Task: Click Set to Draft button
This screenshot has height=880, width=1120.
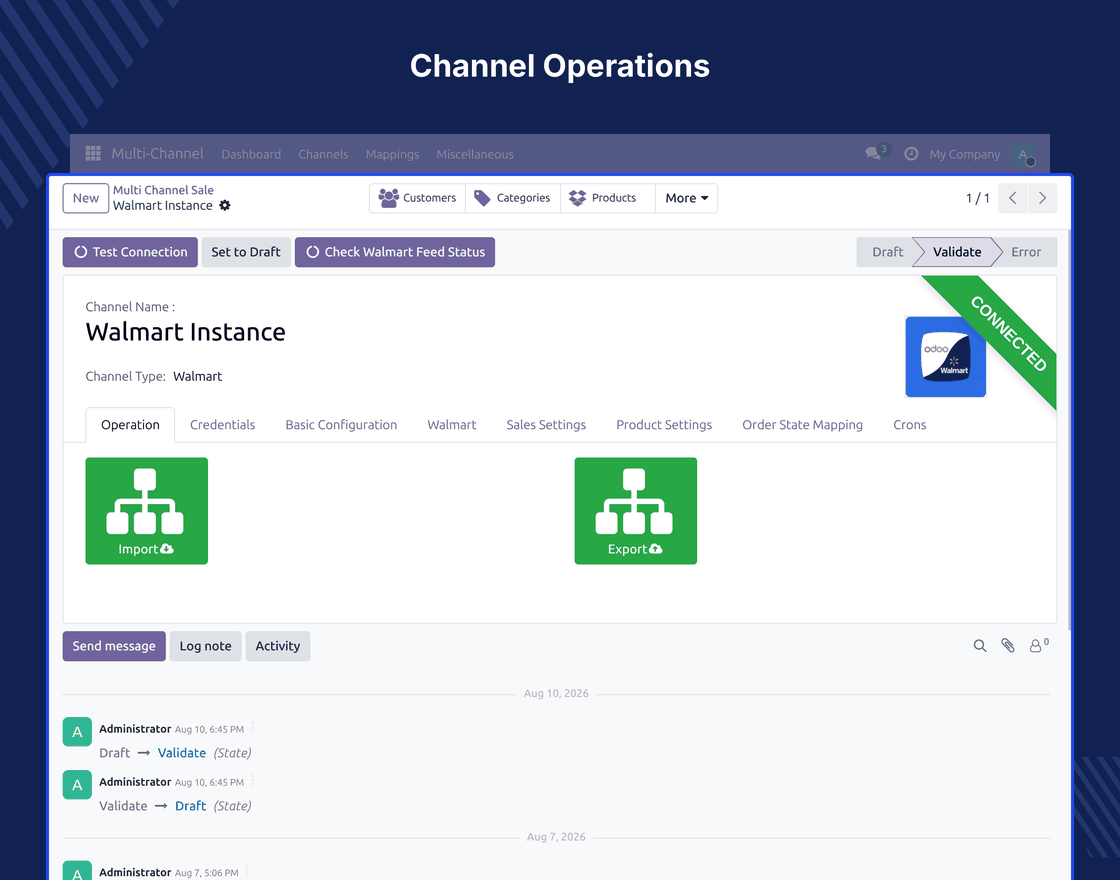Action: 246,252
